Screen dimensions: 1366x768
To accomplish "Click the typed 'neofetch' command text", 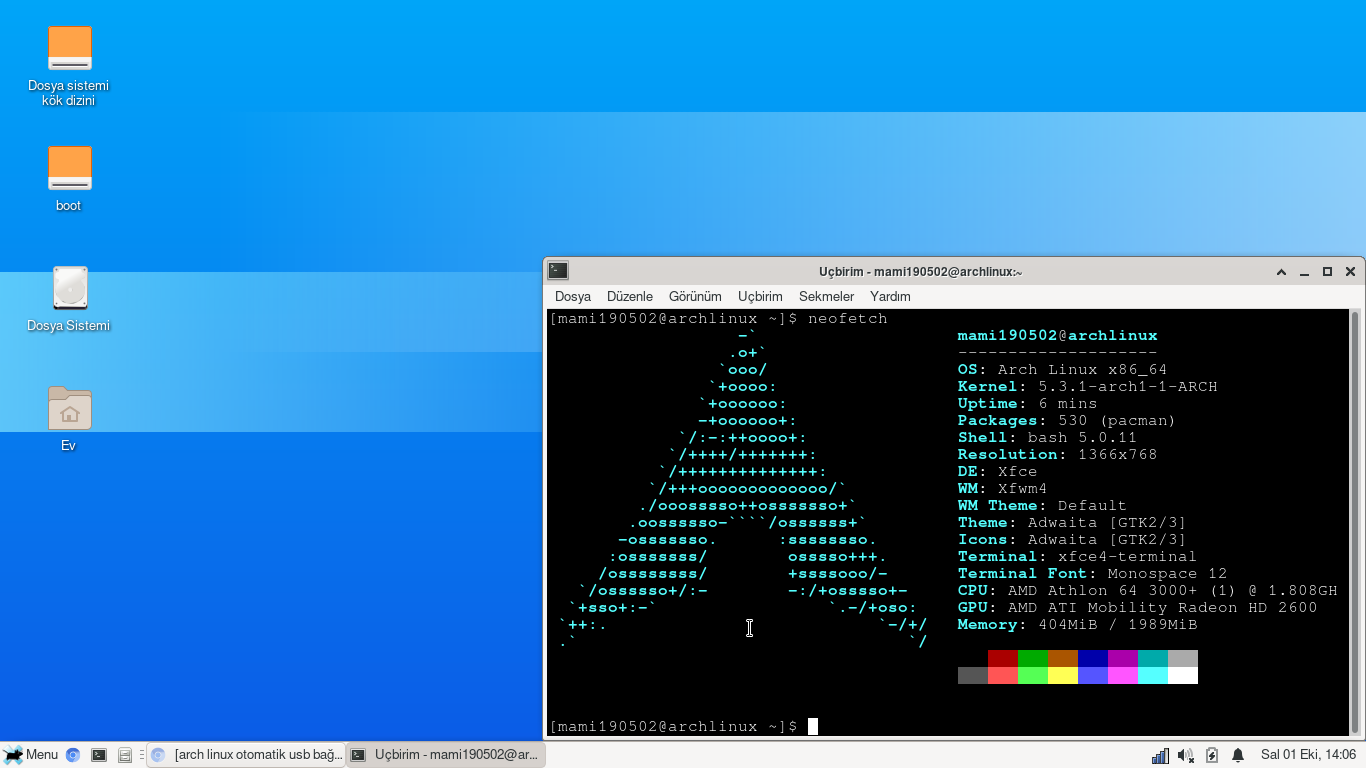I will (848, 318).
